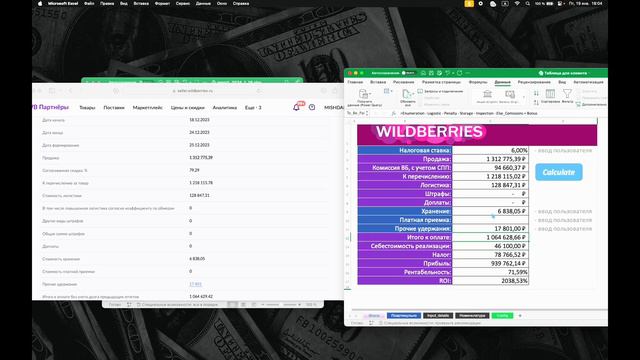
Task: Open the Name Box dropdown in Excel
Action: coord(367,113)
